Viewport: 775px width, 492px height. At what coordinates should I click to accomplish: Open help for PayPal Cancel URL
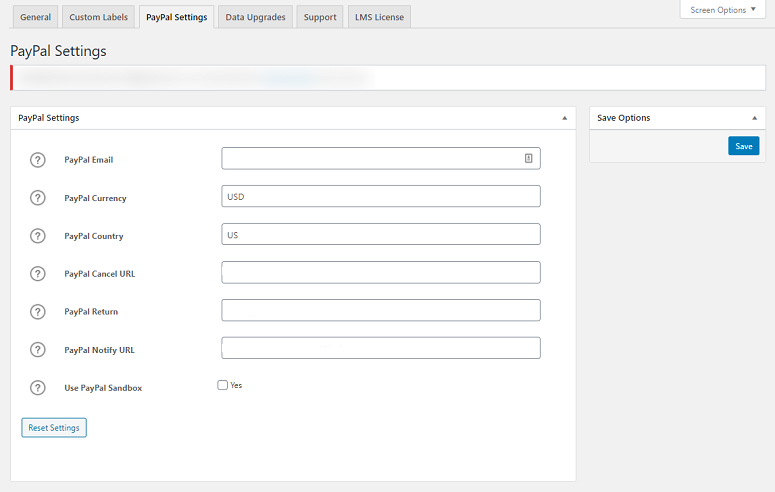click(38, 273)
